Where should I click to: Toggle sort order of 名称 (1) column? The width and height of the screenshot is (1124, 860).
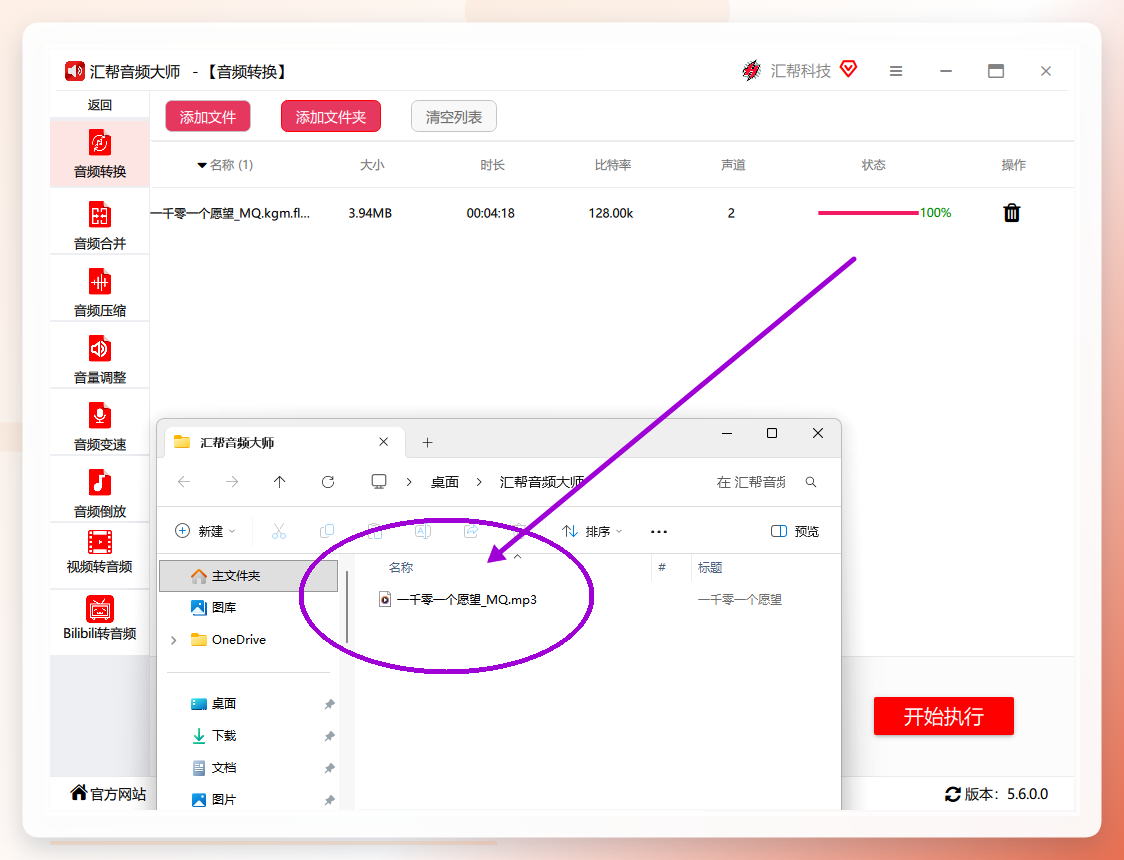point(225,165)
